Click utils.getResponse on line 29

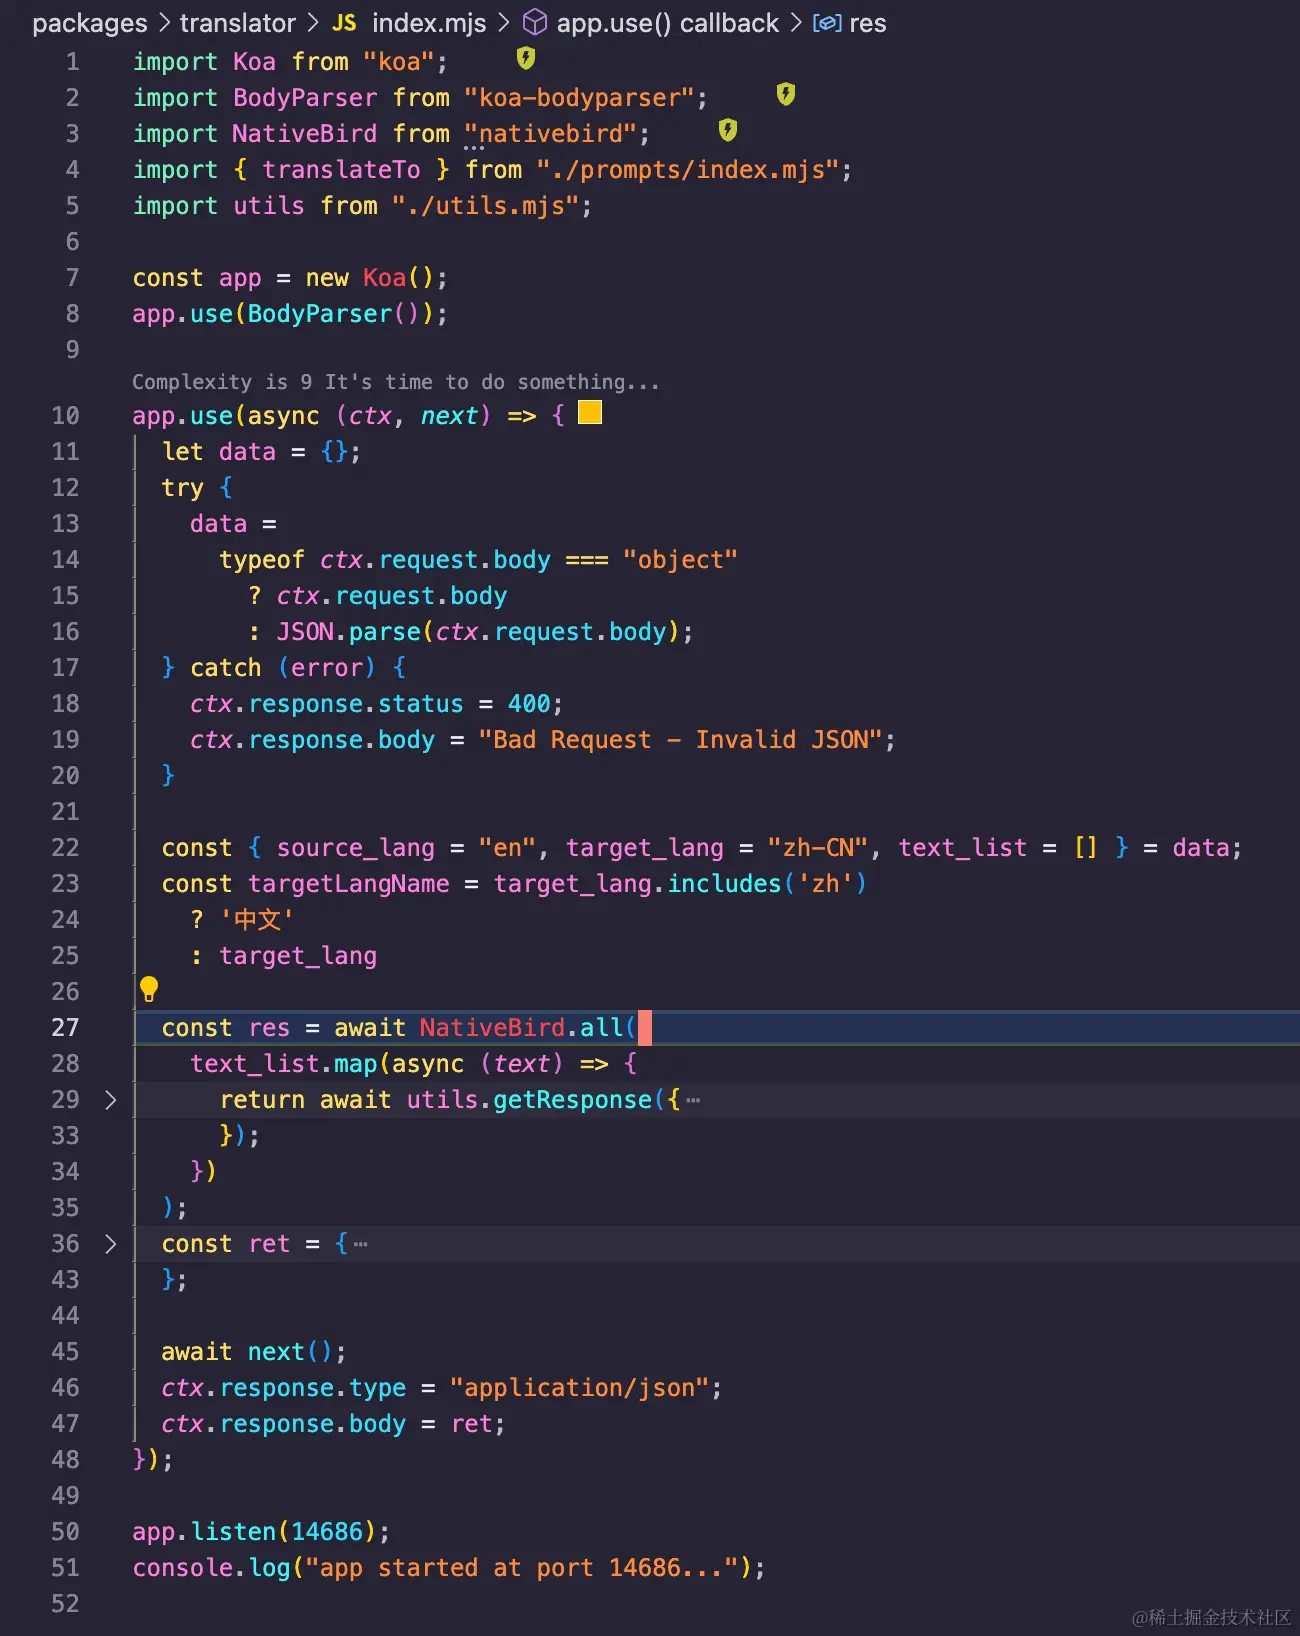[x=529, y=1100]
